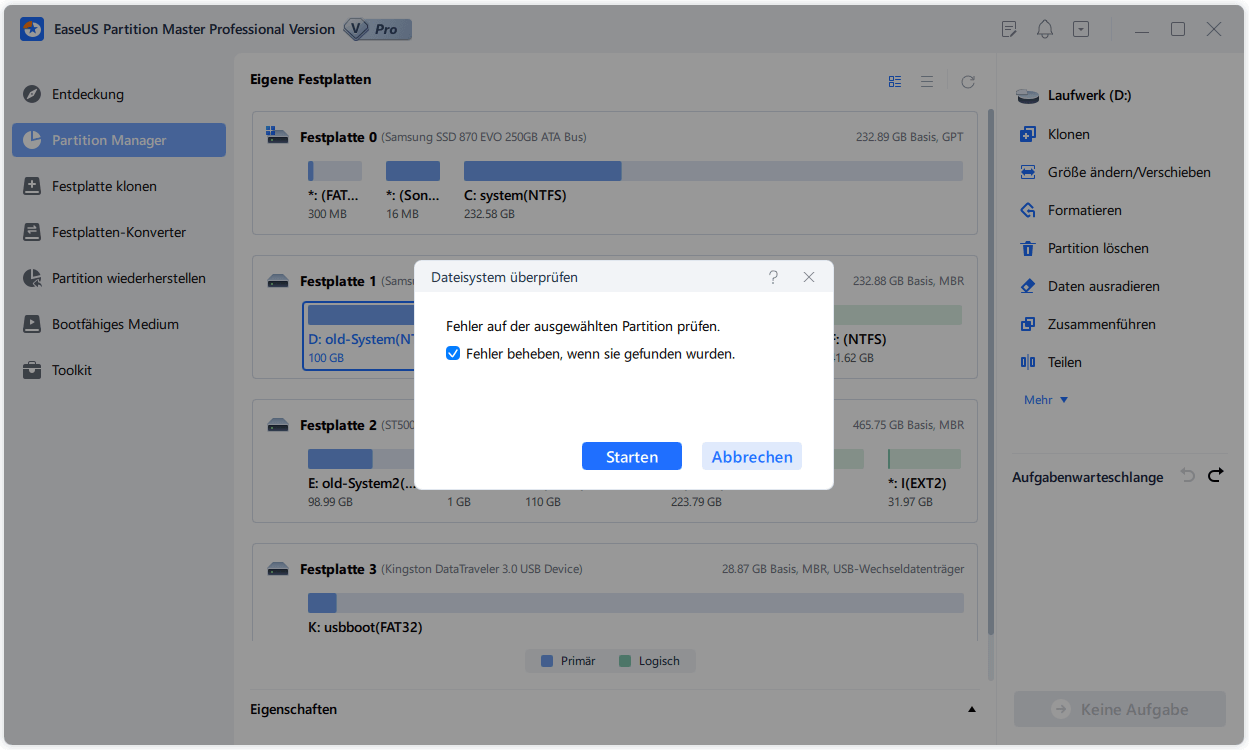Viewport: 1249px width, 750px height.
Task: Click the Pro version badge
Action: [377, 29]
